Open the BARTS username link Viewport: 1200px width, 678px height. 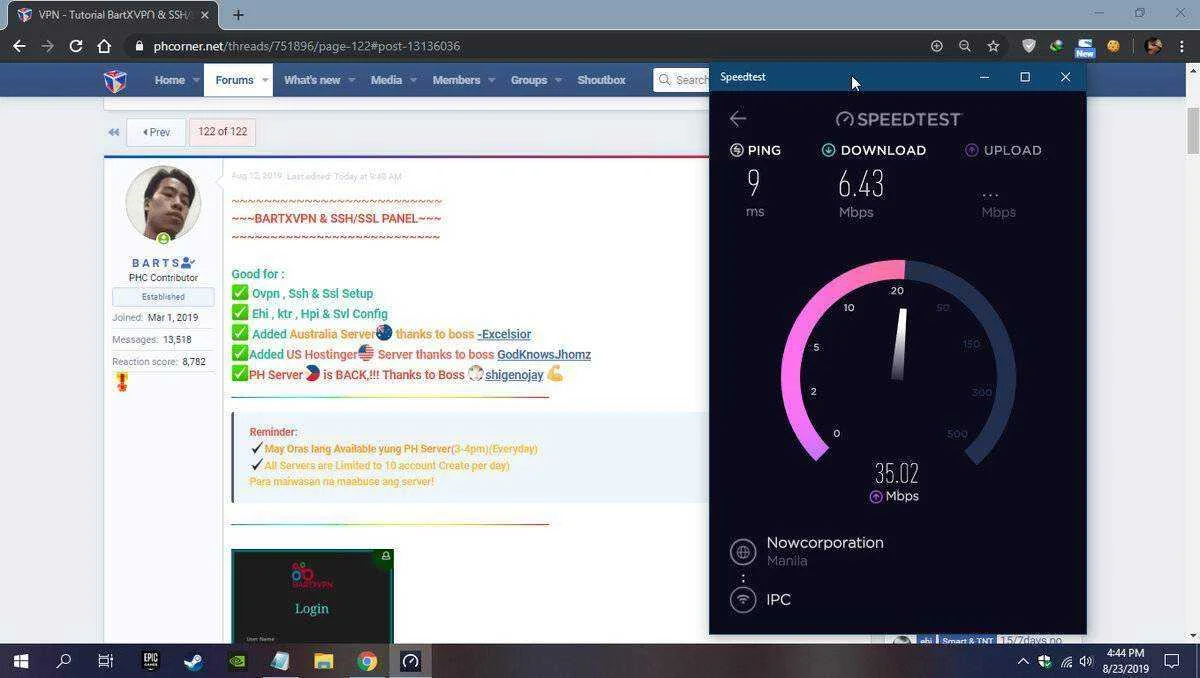(x=156, y=263)
